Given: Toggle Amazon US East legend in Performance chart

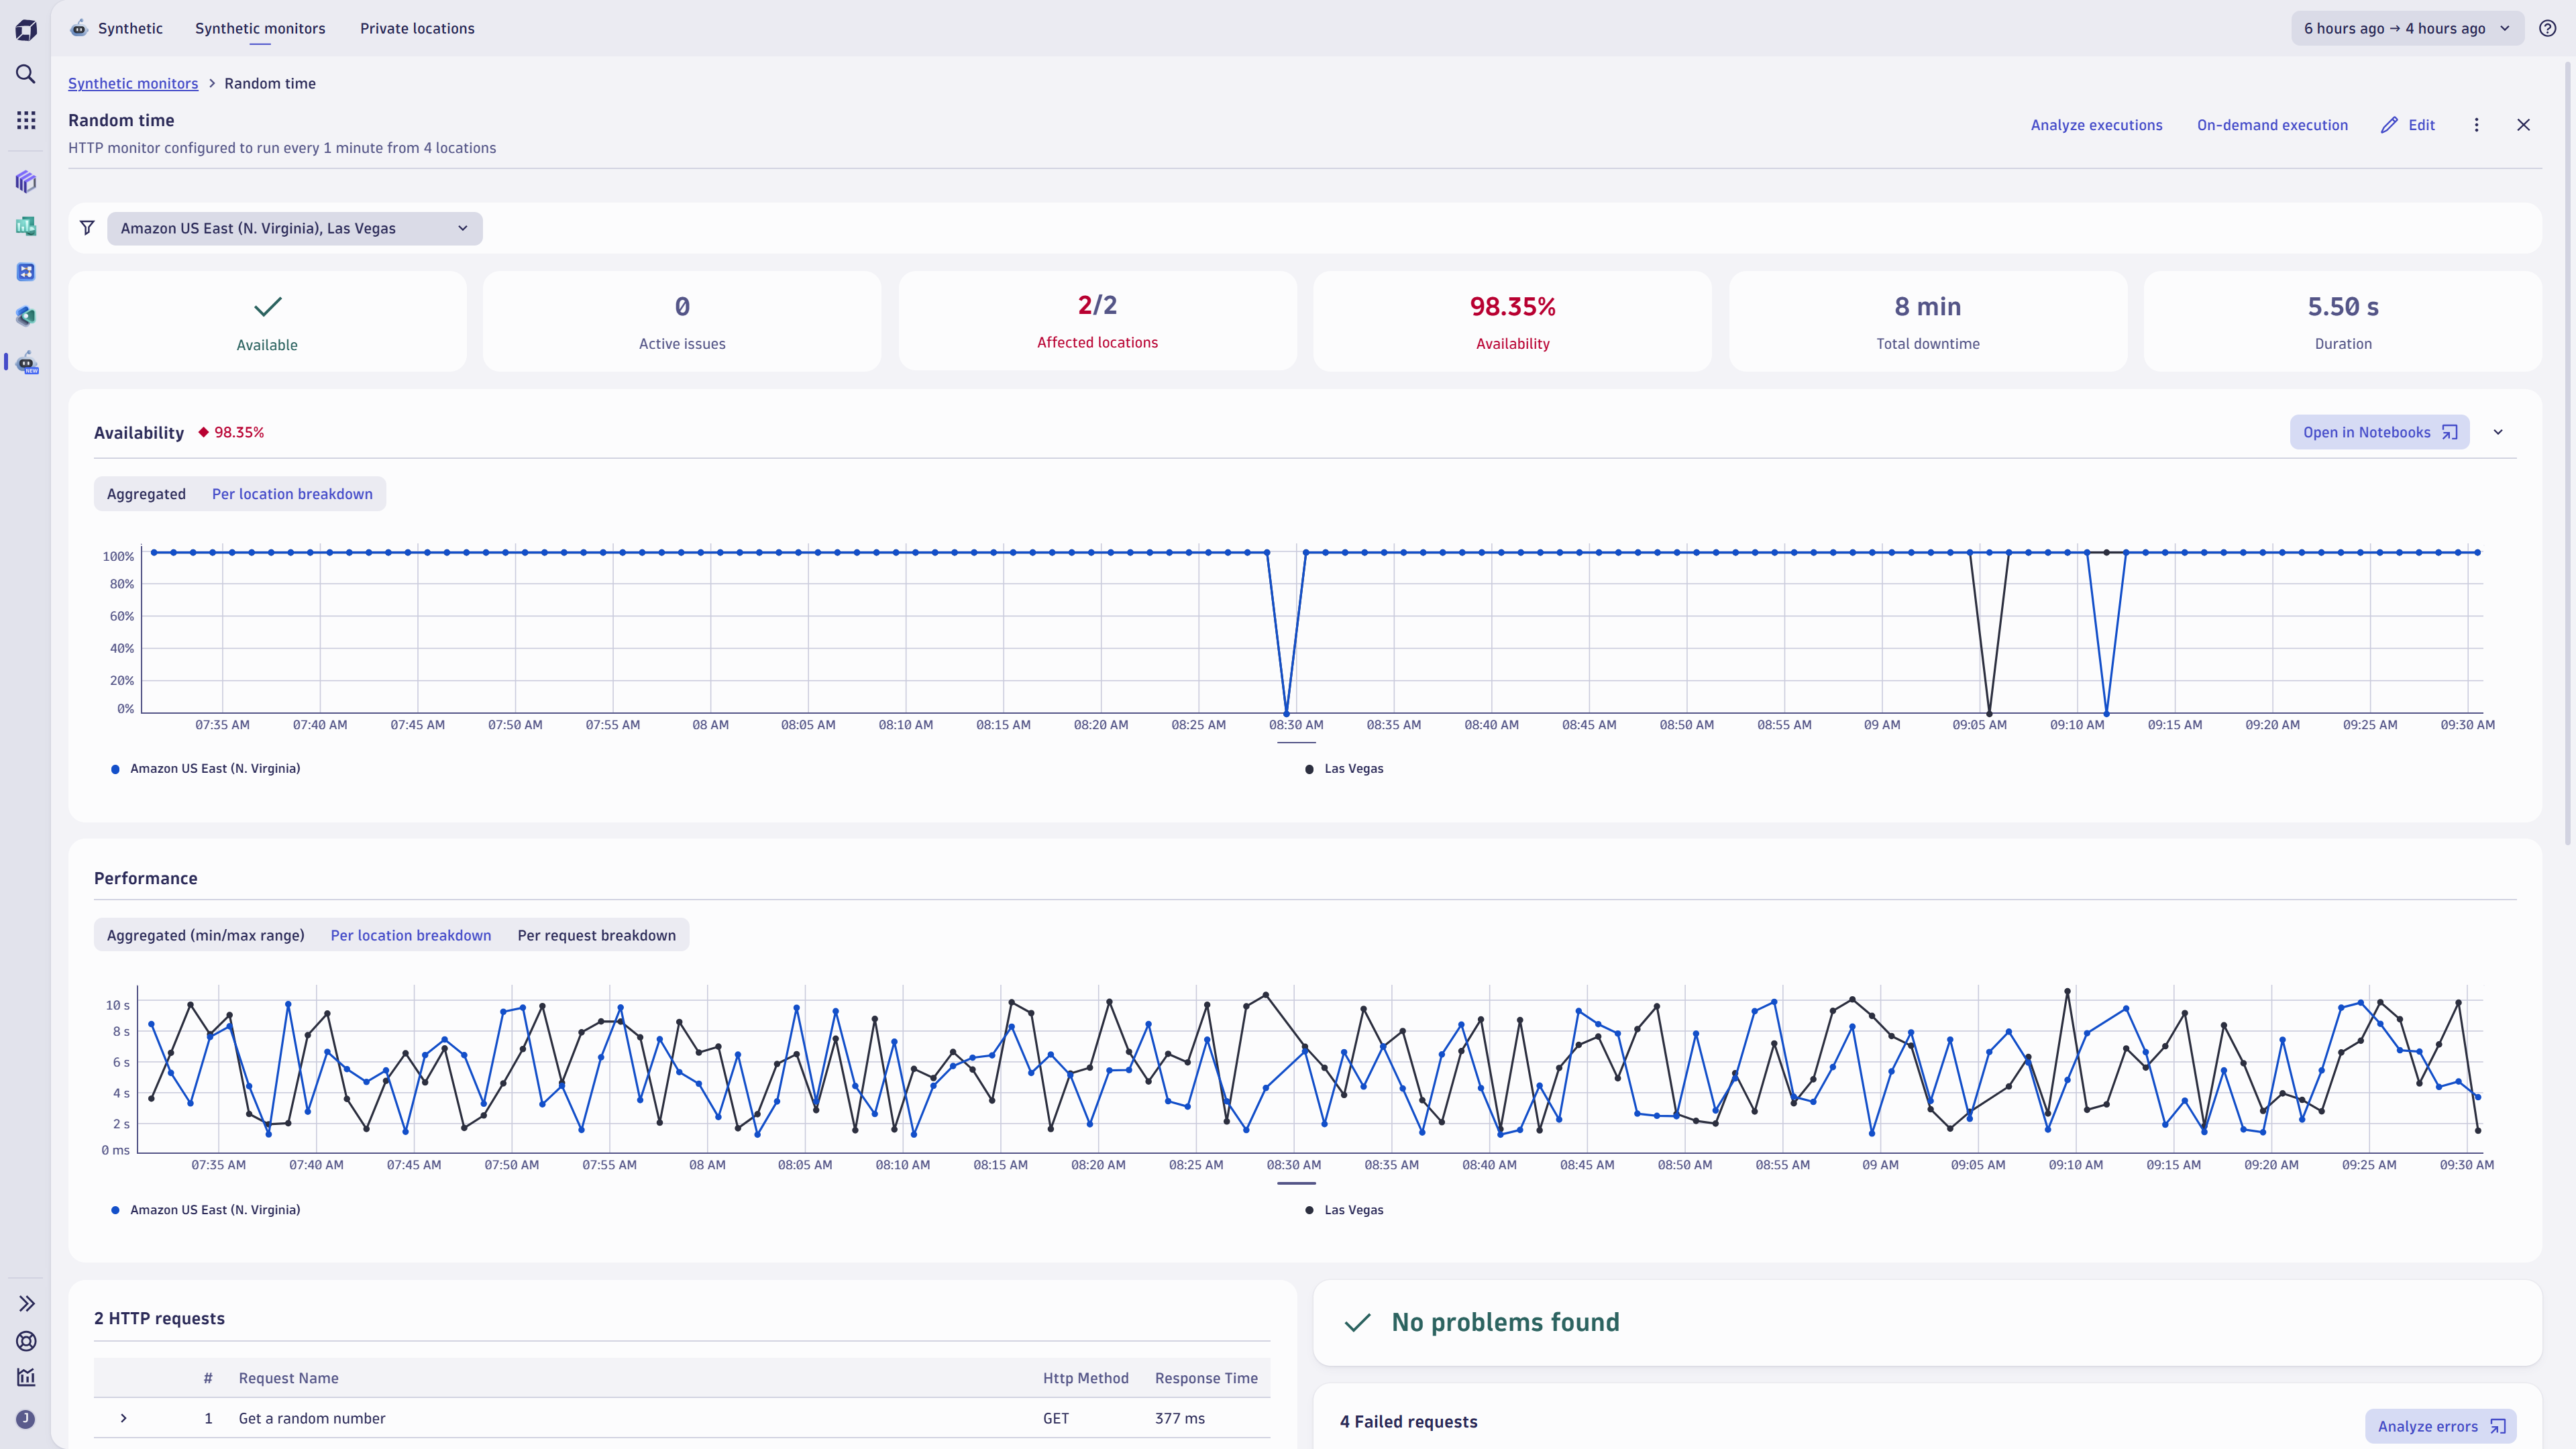Looking at the screenshot, I should 205,1209.
